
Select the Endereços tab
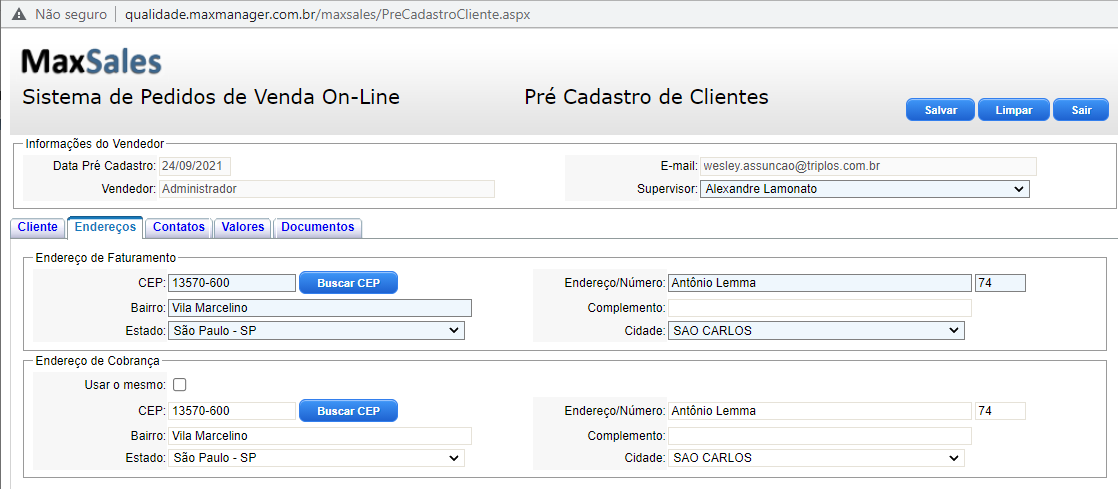105,227
